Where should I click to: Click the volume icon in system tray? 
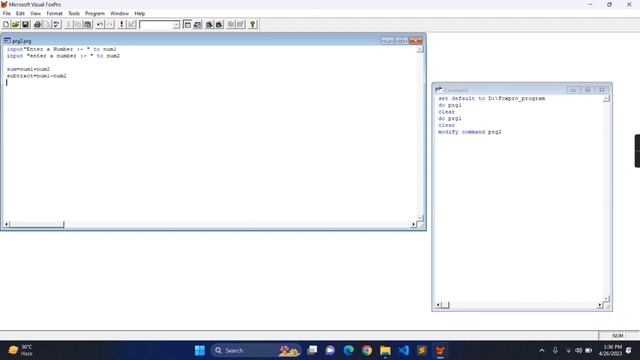pyautogui.click(x=578, y=350)
